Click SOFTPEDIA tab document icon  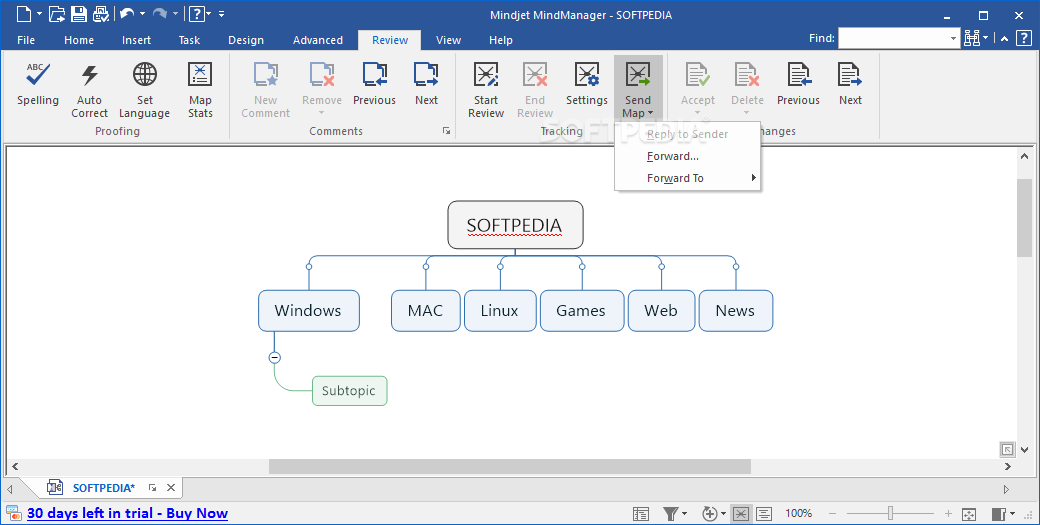[55, 487]
